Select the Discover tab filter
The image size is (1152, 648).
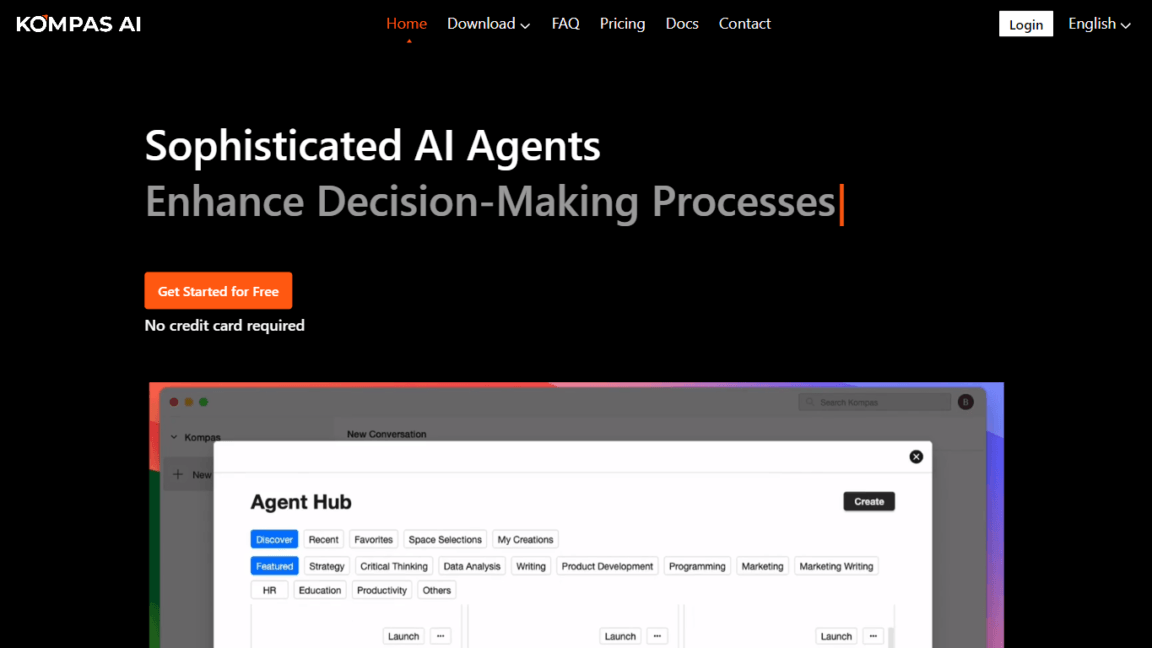(x=274, y=539)
